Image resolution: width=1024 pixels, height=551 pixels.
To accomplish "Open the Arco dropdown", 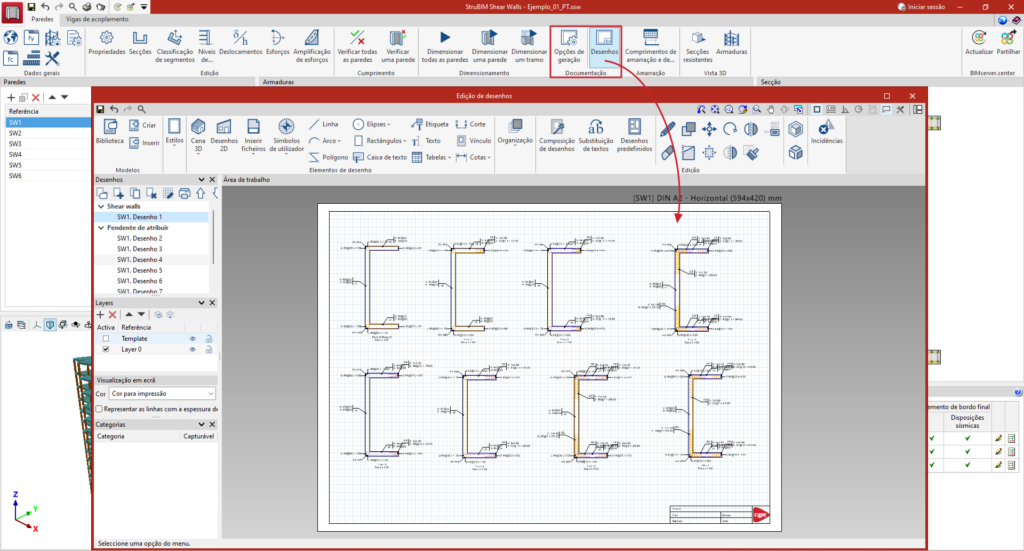I will pyautogui.click(x=325, y=140).
